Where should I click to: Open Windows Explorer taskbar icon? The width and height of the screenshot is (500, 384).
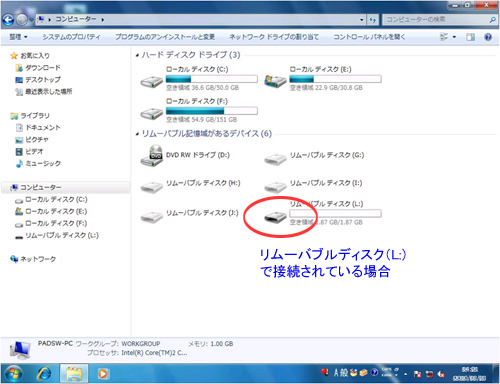(x=74, y=374)
